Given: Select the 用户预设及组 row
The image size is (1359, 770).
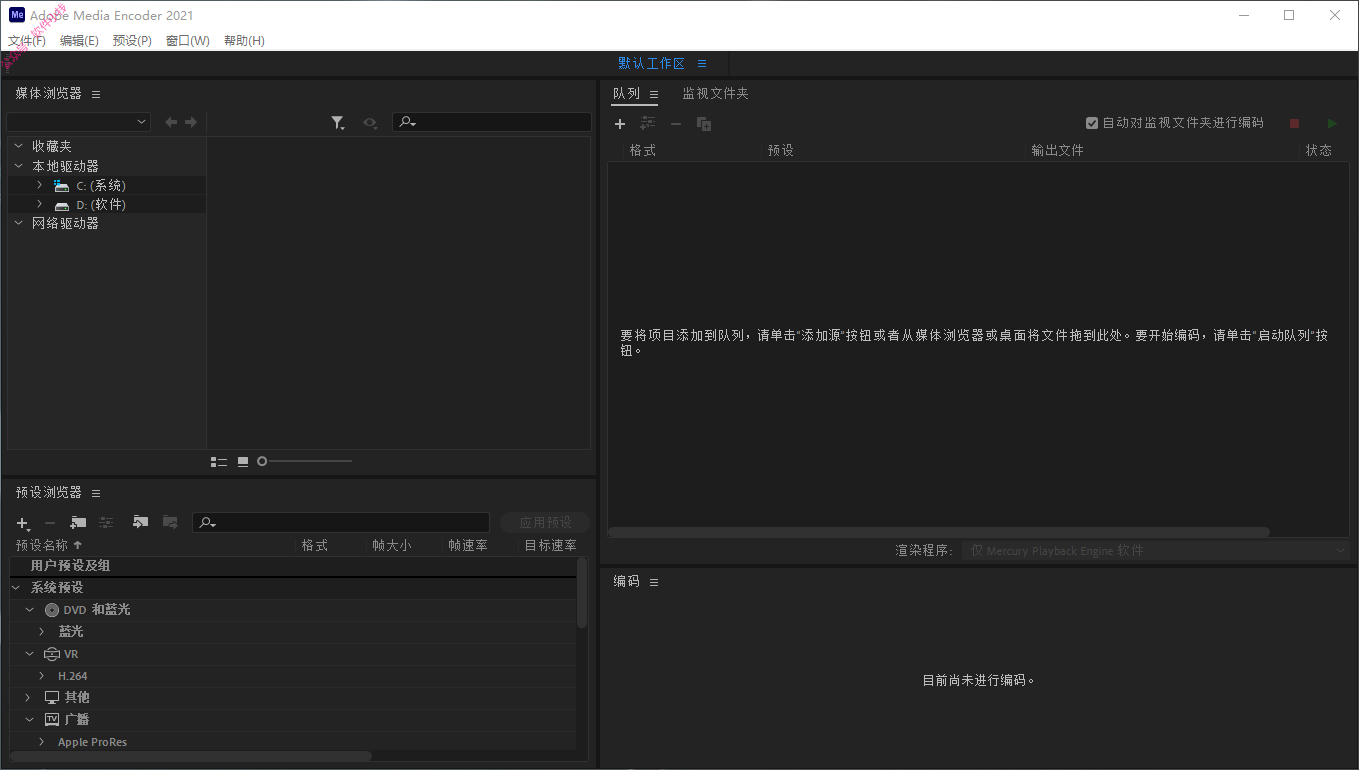Looking at the screenshot, I should pyautogui.click(x=293, y=566).
